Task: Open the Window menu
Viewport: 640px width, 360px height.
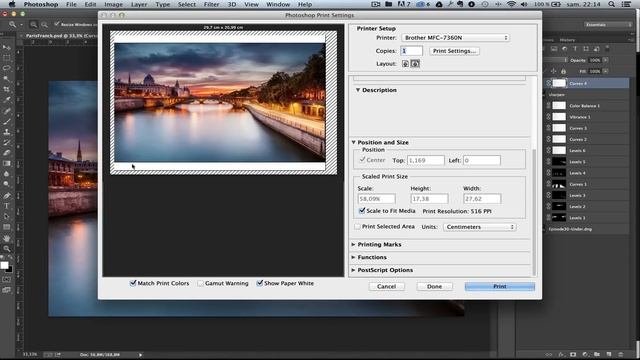Action: [278, 4]
